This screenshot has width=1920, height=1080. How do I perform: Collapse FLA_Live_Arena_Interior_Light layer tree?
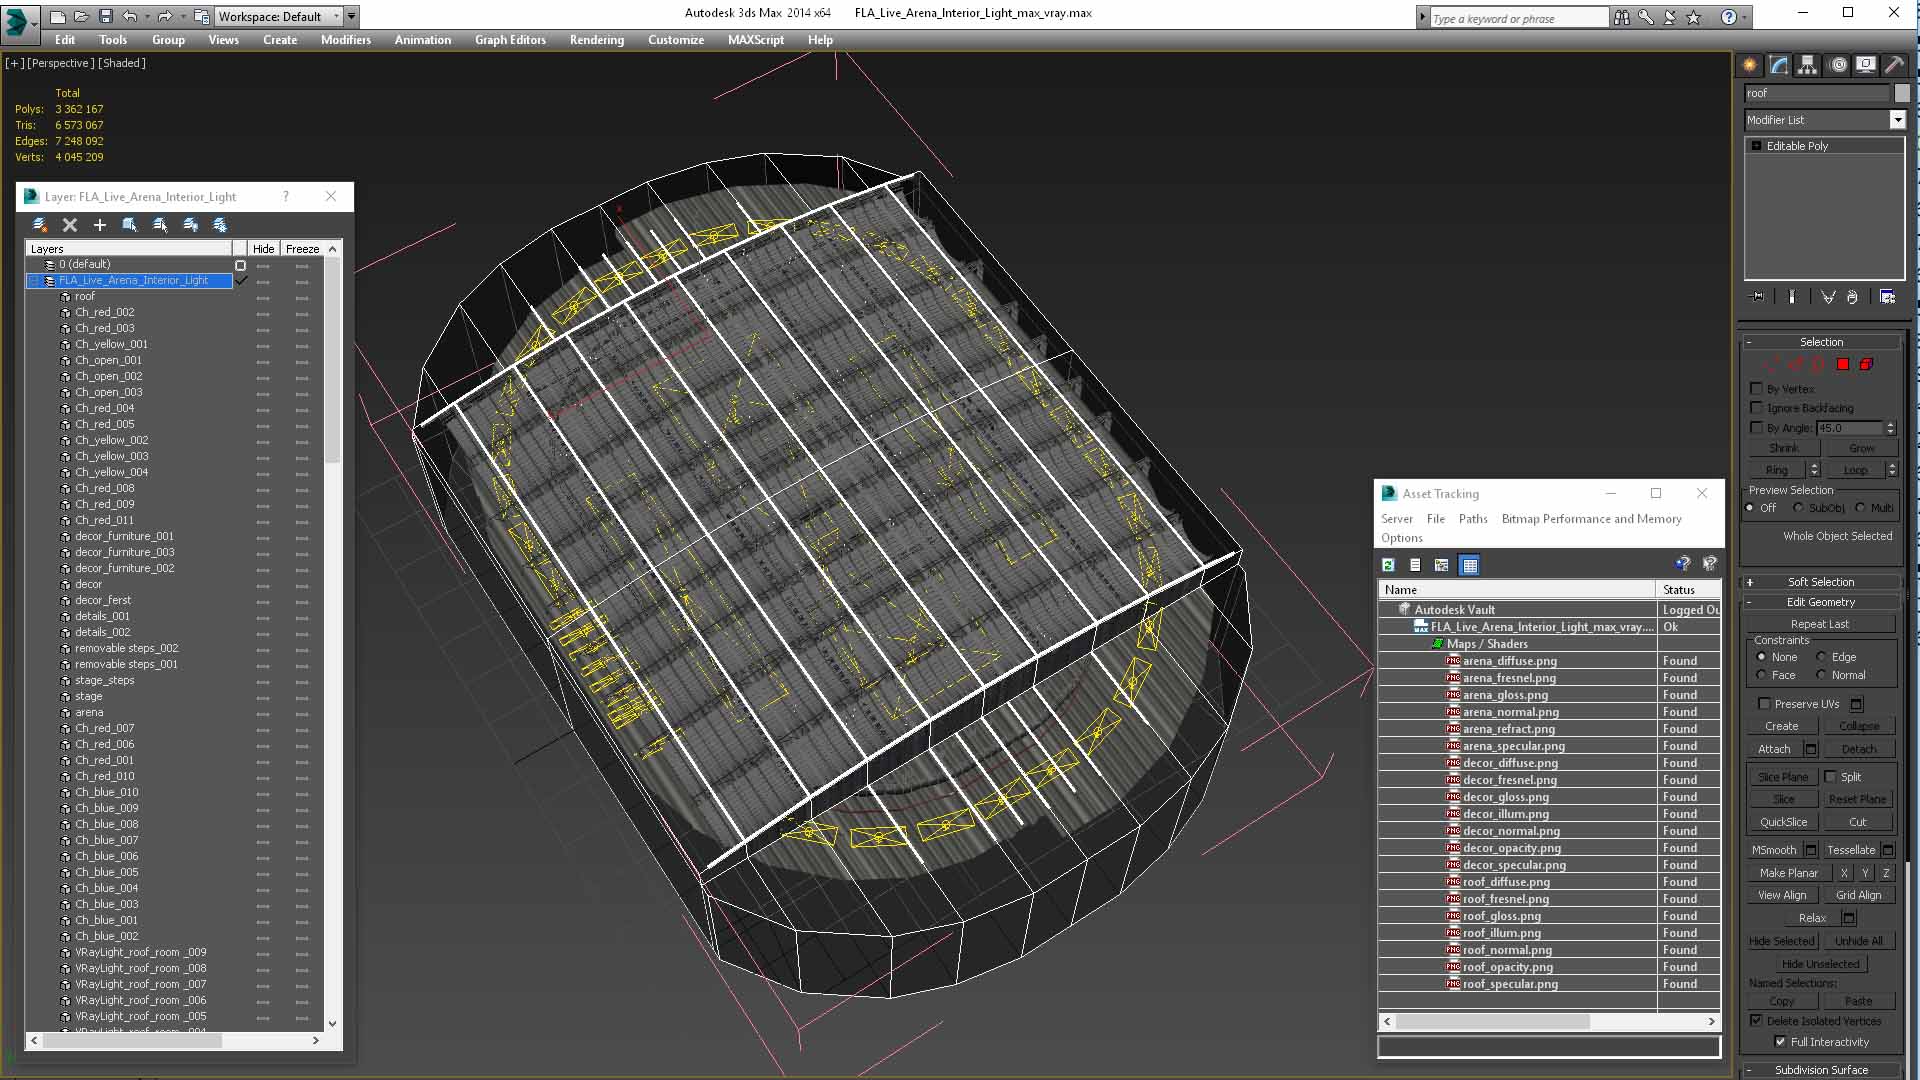(33, 281)
